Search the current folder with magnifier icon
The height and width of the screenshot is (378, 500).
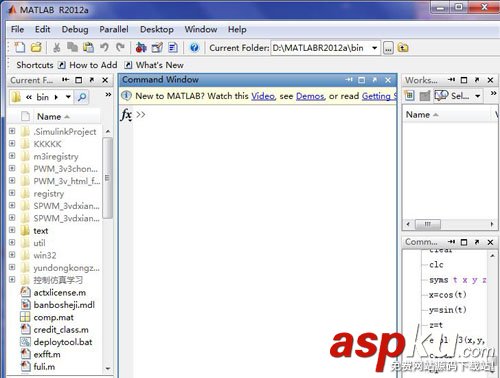pyautogui.click(x=82, y=97)
